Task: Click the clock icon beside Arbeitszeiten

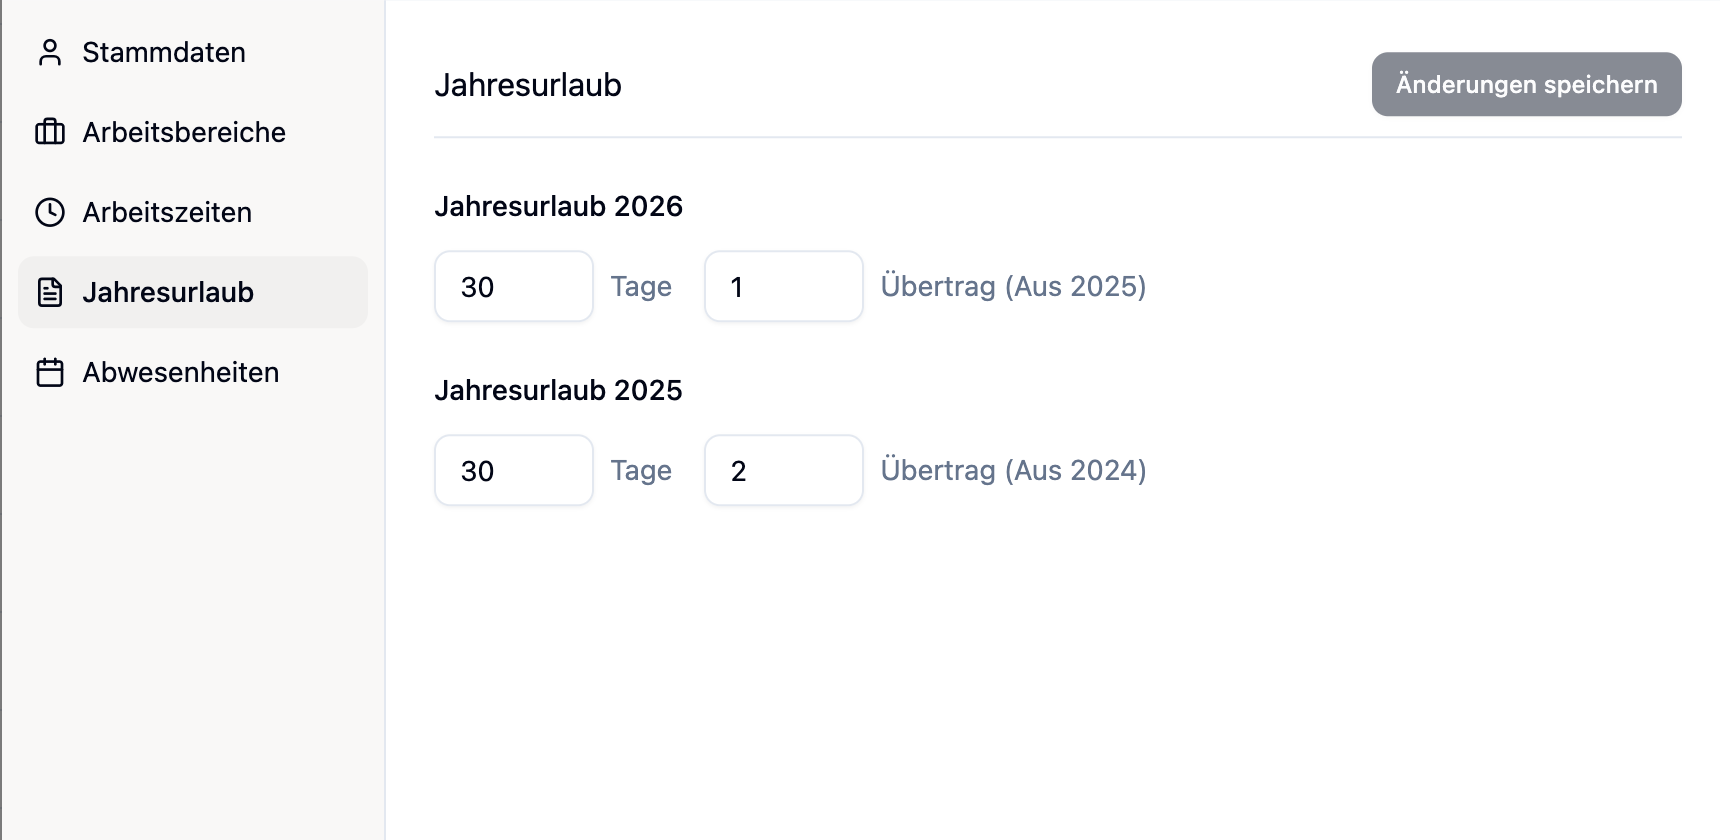Action: click(x=50, y=212)
